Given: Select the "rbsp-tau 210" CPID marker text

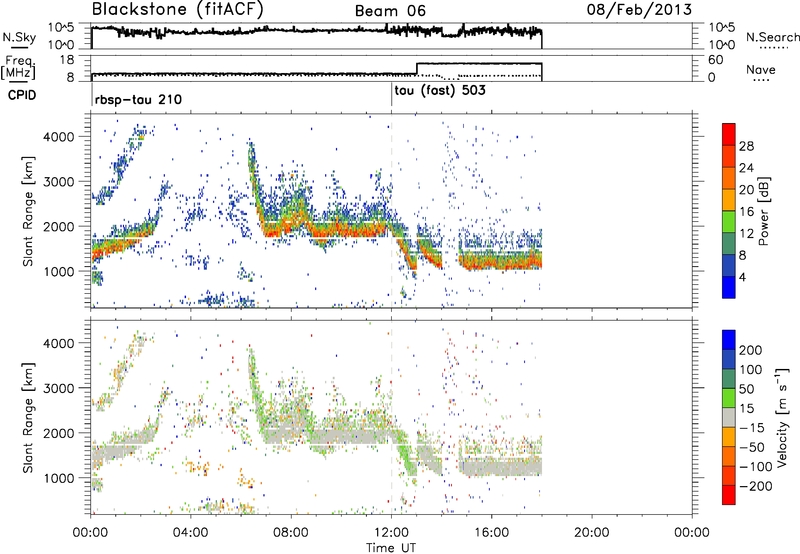Looking at the screenshot, I should point(138,99).
